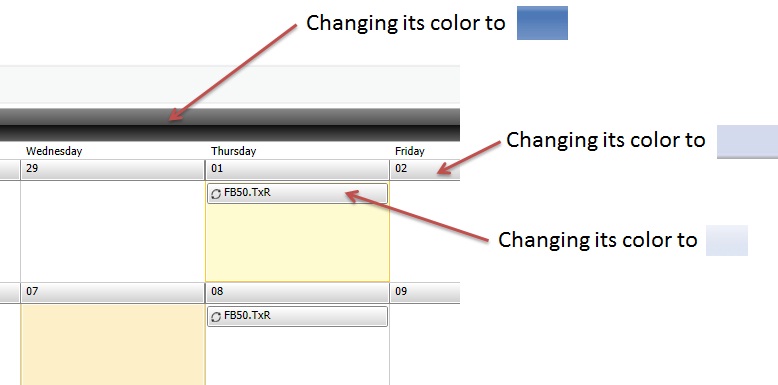
Task: Select the day 29 header
Action: pos(113,170)
